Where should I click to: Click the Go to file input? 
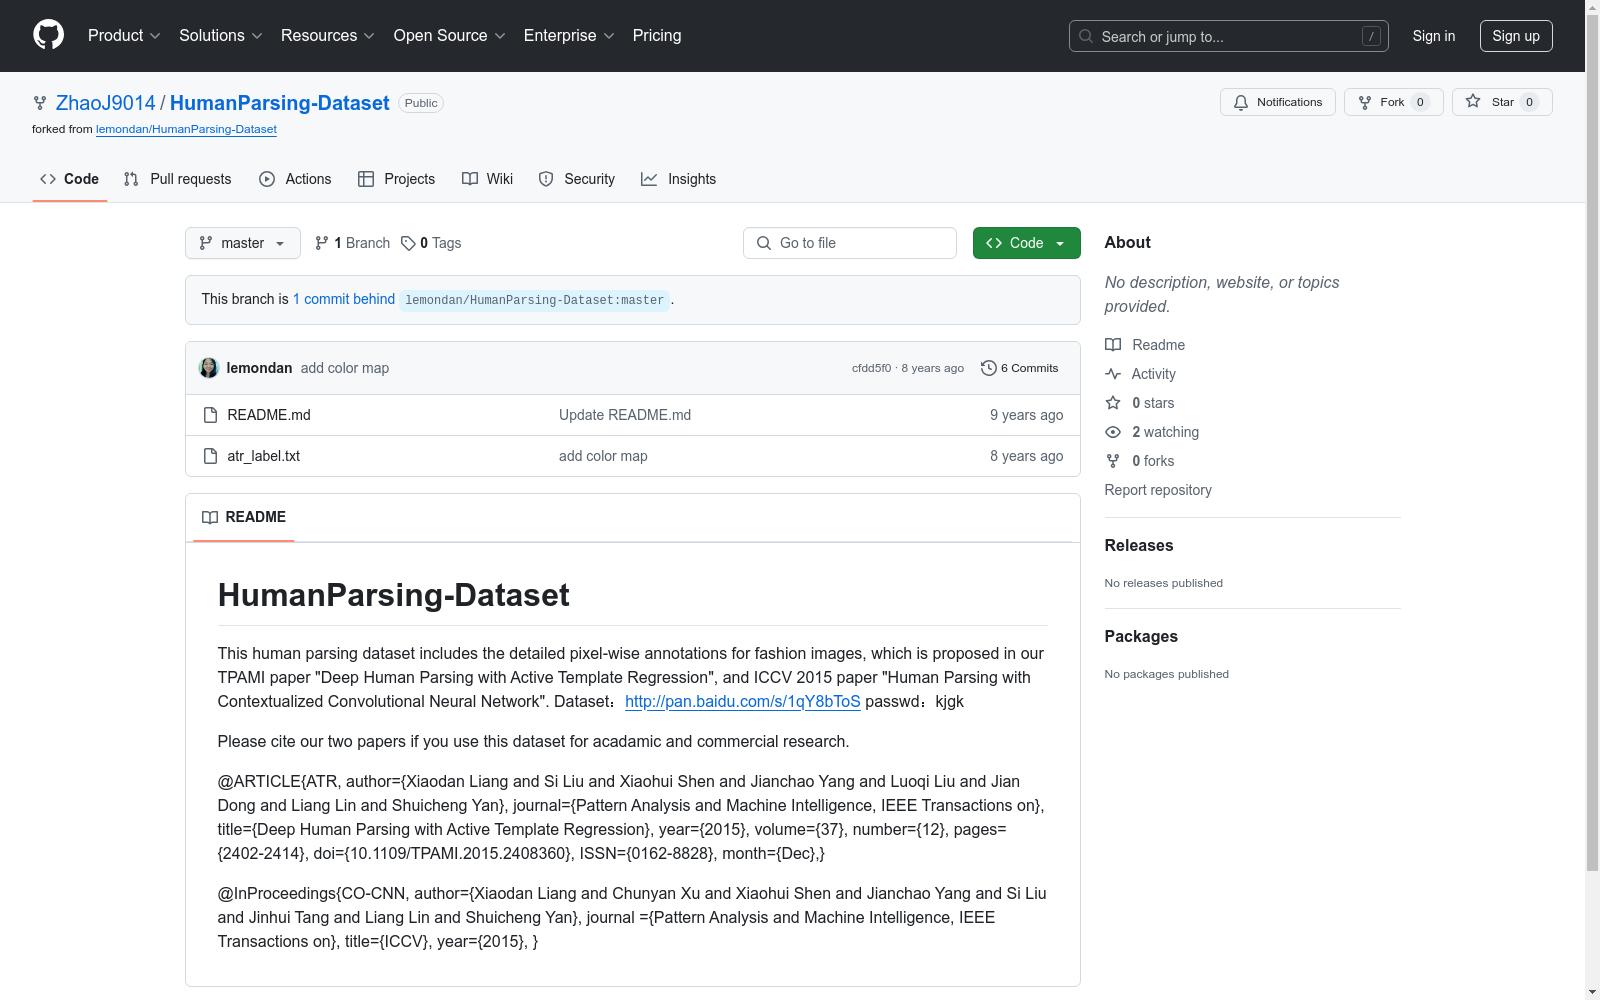point(850,243)
